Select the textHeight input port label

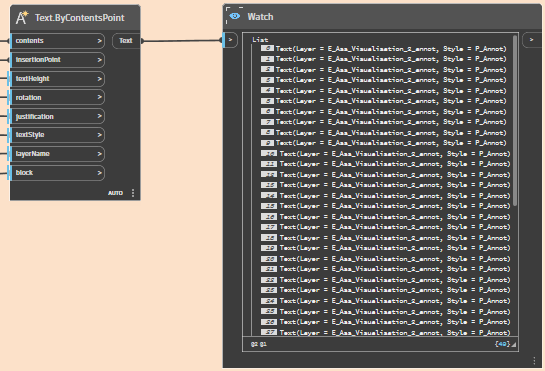pos(33,79)
